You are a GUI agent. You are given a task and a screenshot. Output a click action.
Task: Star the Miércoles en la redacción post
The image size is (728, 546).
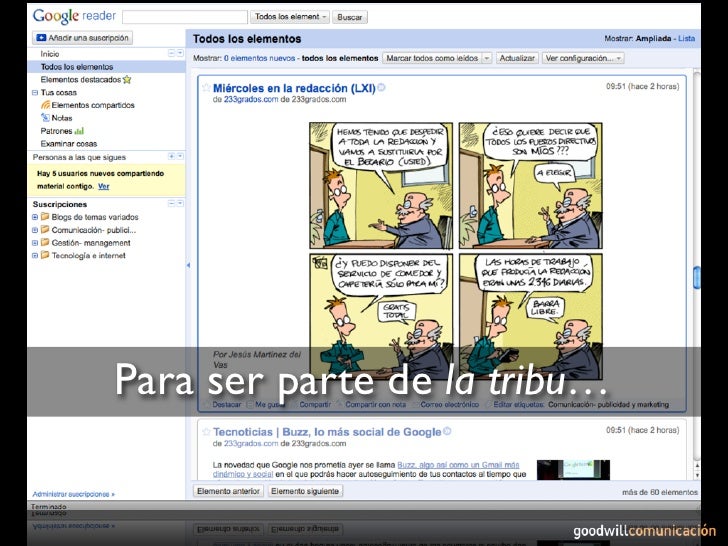click(205, 88)
